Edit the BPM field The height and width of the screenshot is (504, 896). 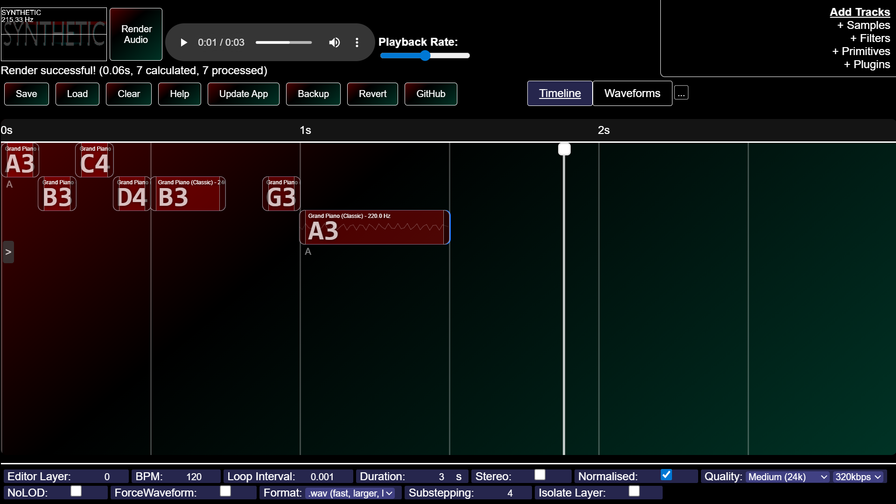click(x=194, y=477)
